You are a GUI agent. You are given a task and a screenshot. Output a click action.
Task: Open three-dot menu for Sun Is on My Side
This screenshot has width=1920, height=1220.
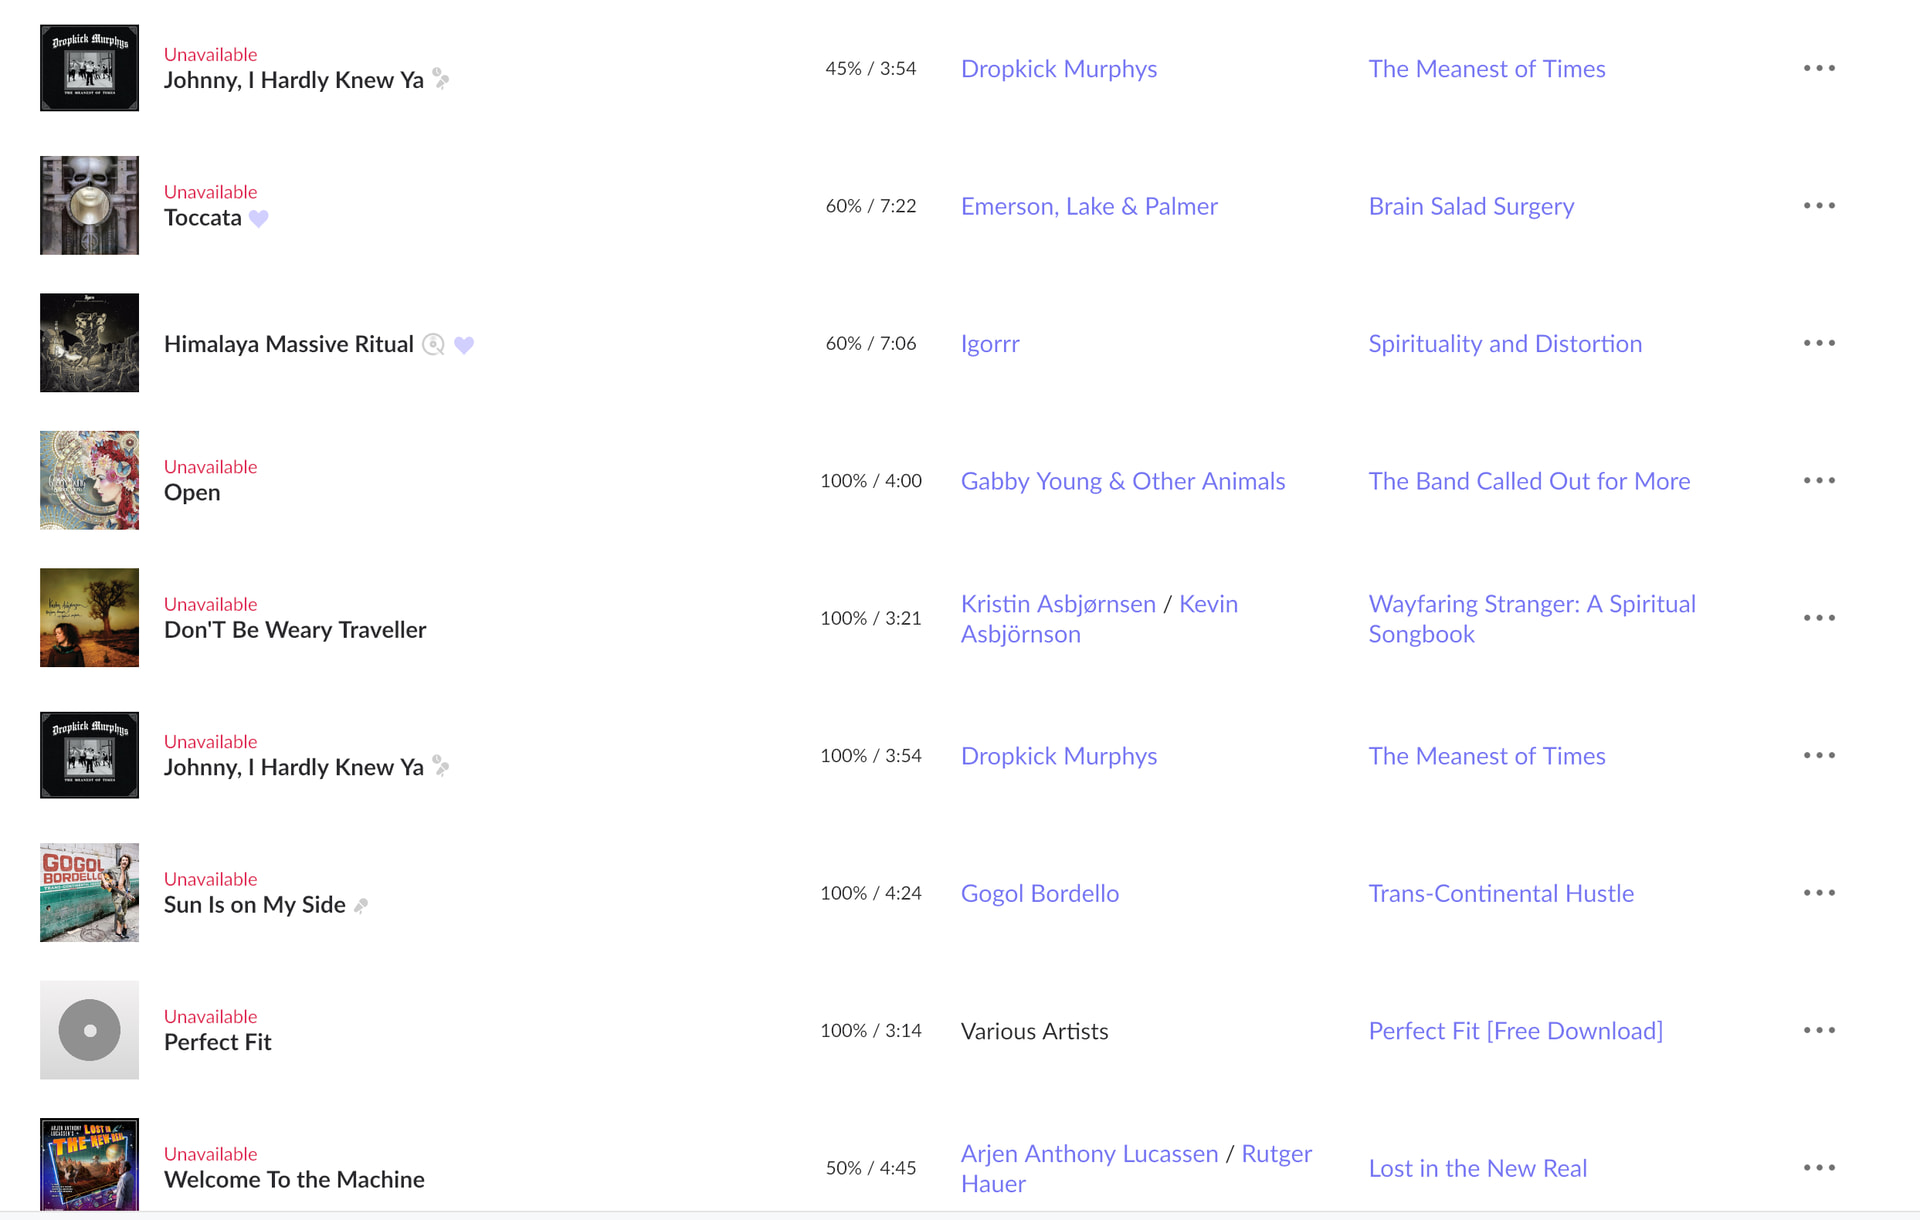click(1819, 893)
